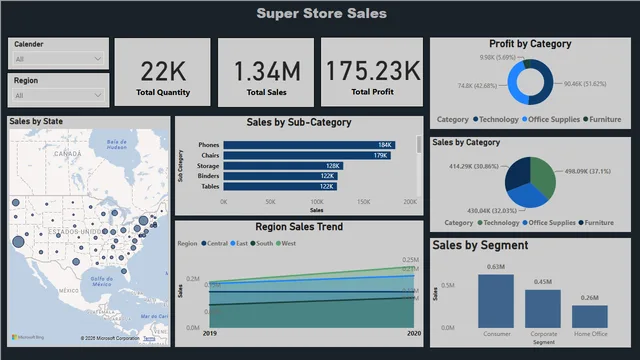Viewport: 640px width, 360px height.
Task: Click the blue pie slice 430.04K
Action: [527, 196]
